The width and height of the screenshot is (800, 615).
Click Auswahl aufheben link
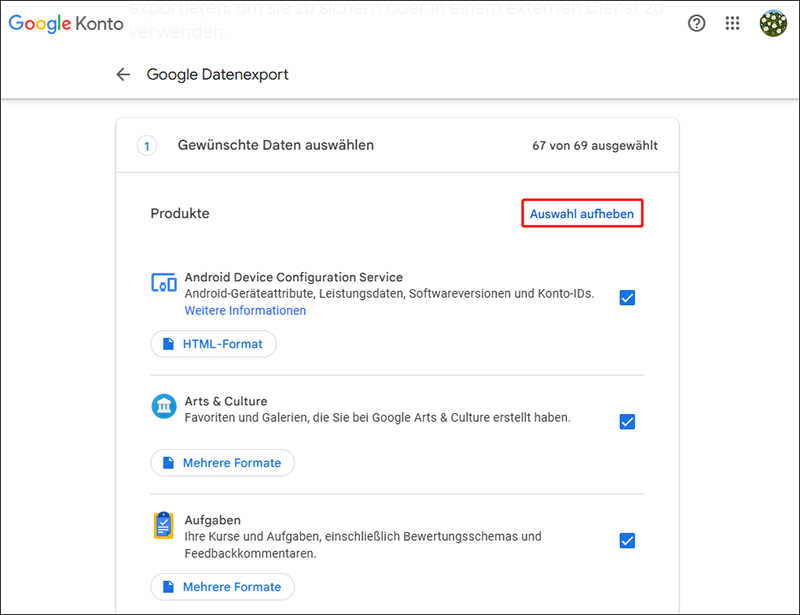pyautogui.click(x=582, y=214)
